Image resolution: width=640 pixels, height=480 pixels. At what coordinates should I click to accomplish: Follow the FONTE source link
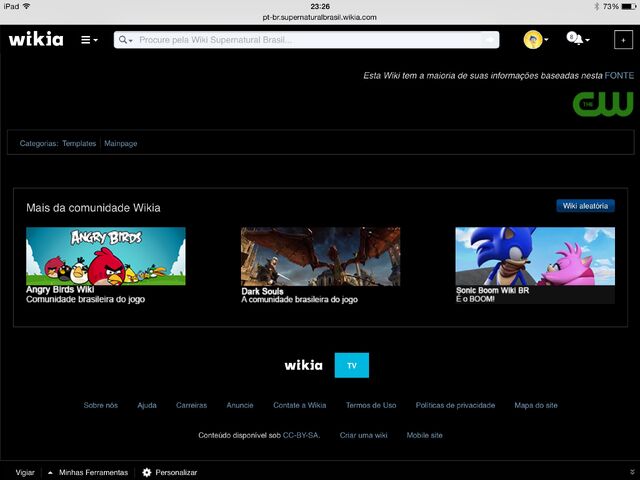point(619,76)
